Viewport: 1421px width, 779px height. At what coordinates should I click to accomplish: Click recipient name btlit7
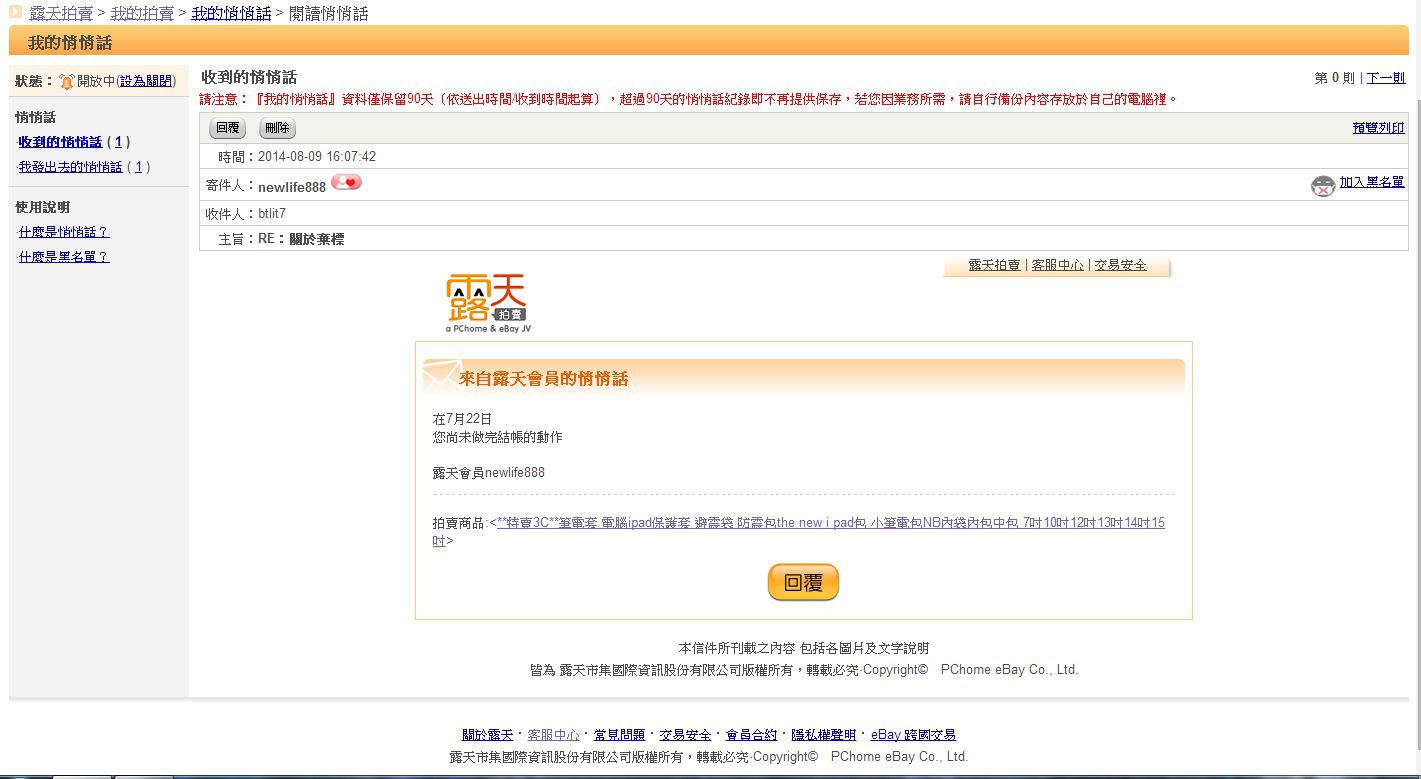click(x=272, y=214)
